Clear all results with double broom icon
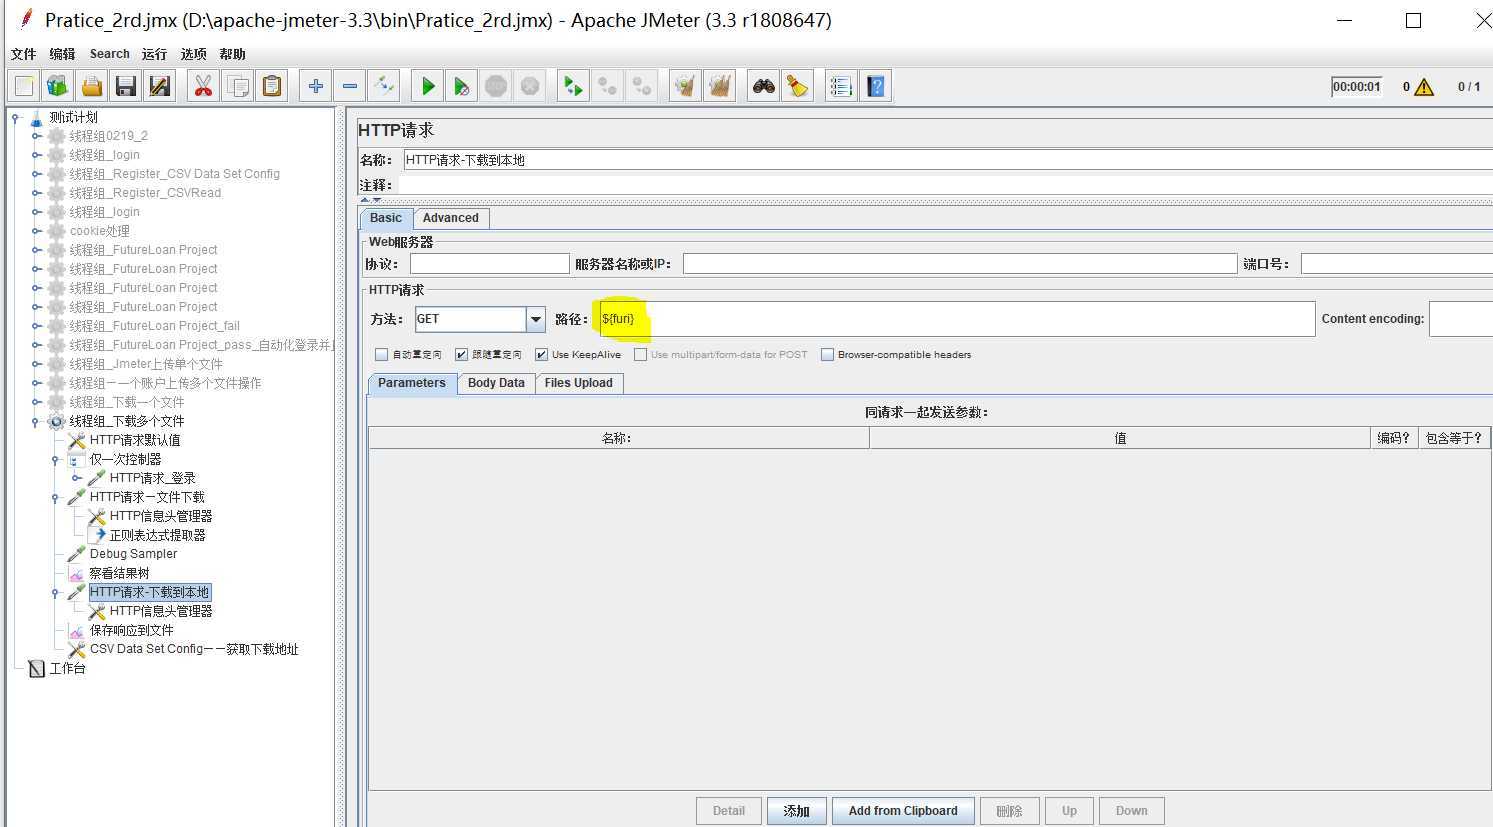The image size is (1493, 827). [x=720, y=86]
